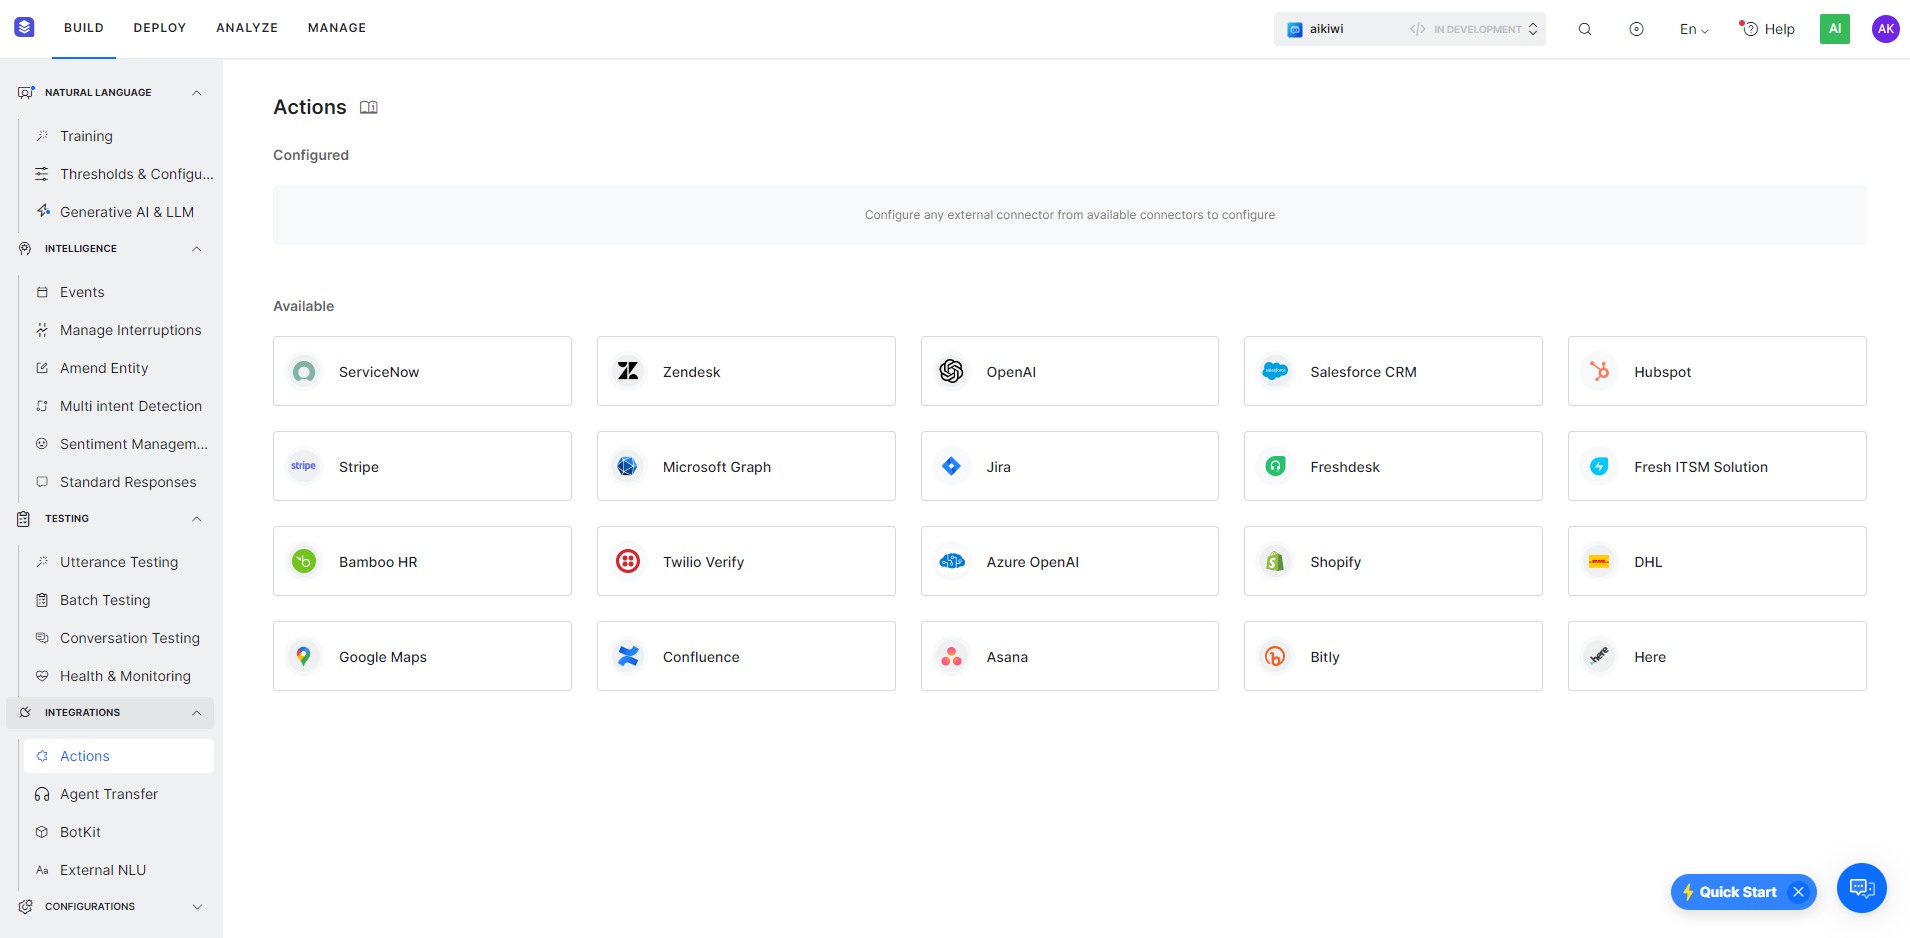Viewport: 1910px width, 938px height.
Task: Click the Salesforce cloud logo icon
Action: pyautogui.click(x=1275, y=372)
